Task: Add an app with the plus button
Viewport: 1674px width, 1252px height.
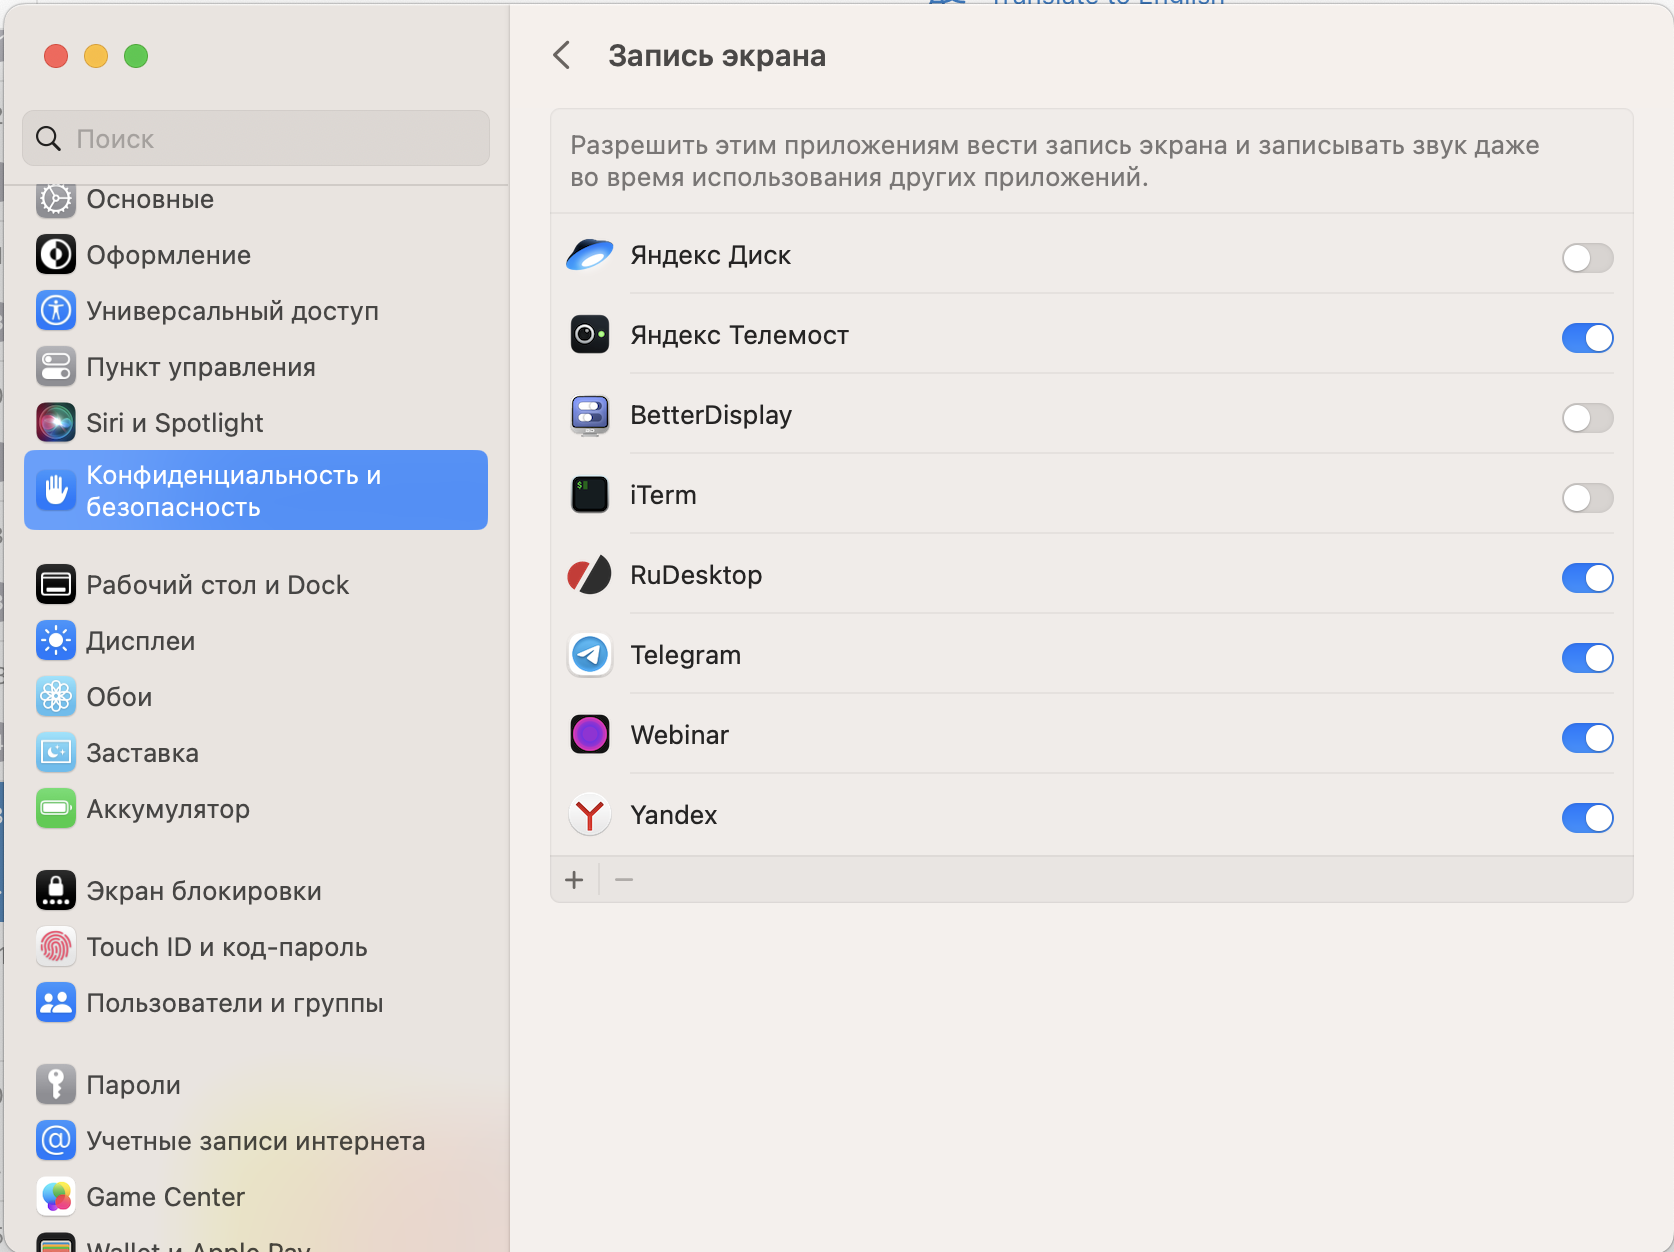Action: (574, 880)
